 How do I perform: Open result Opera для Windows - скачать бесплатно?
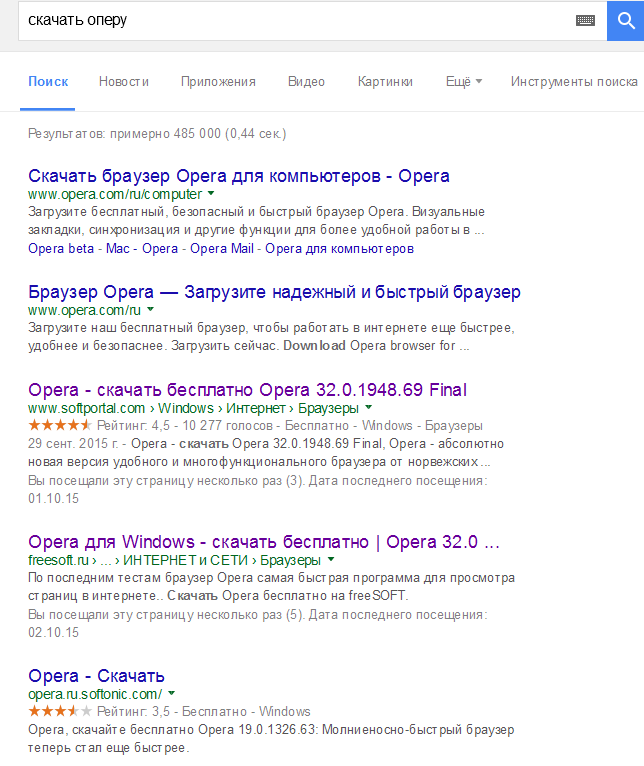click(x=264, y=542)
